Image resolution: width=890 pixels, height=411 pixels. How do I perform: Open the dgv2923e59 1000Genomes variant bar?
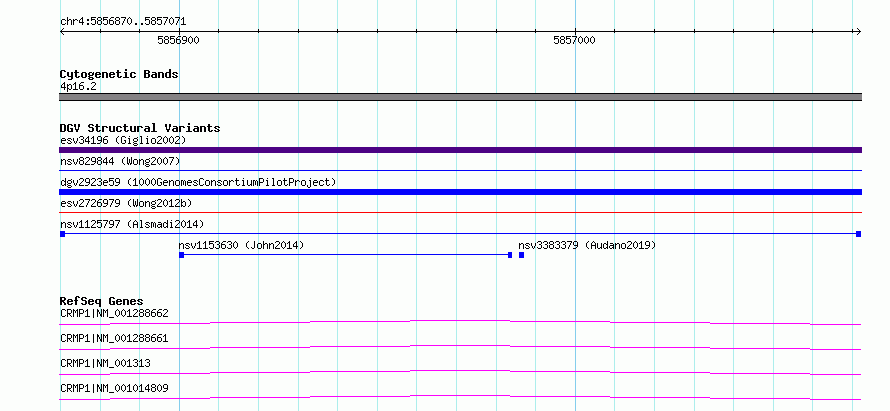[x=460, y=192]
